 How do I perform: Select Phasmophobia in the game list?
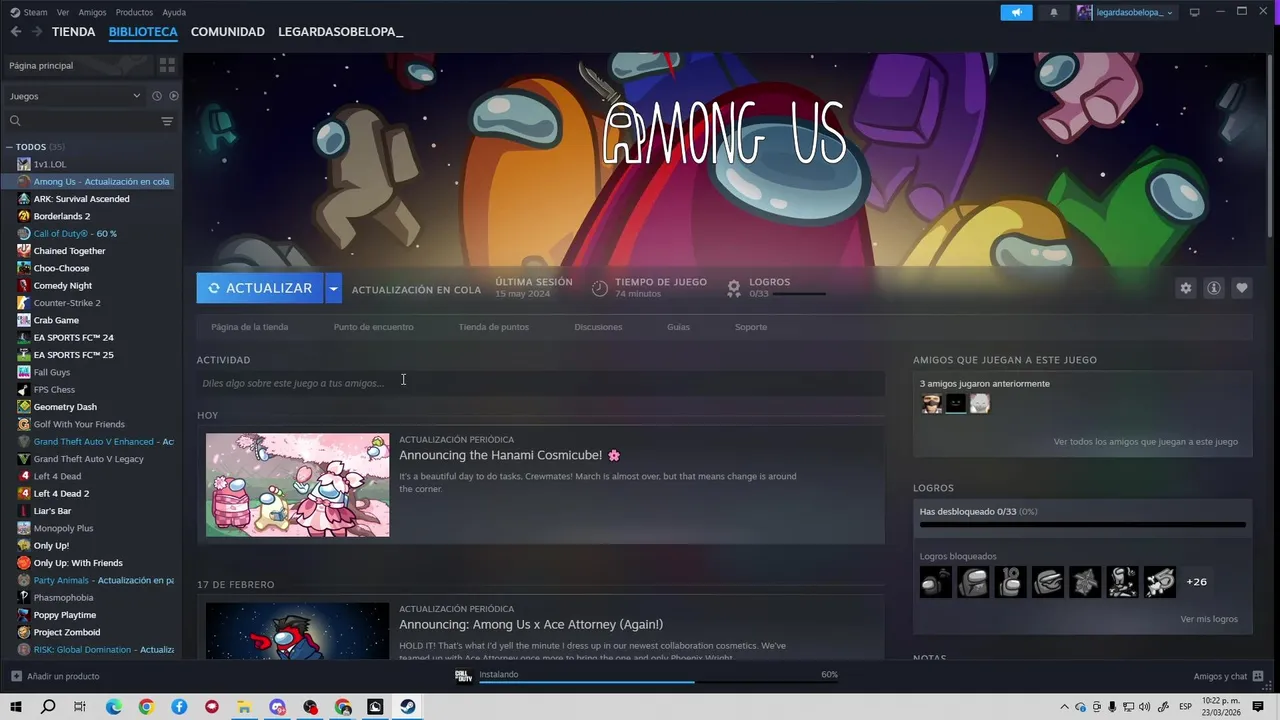click(63, 598)
